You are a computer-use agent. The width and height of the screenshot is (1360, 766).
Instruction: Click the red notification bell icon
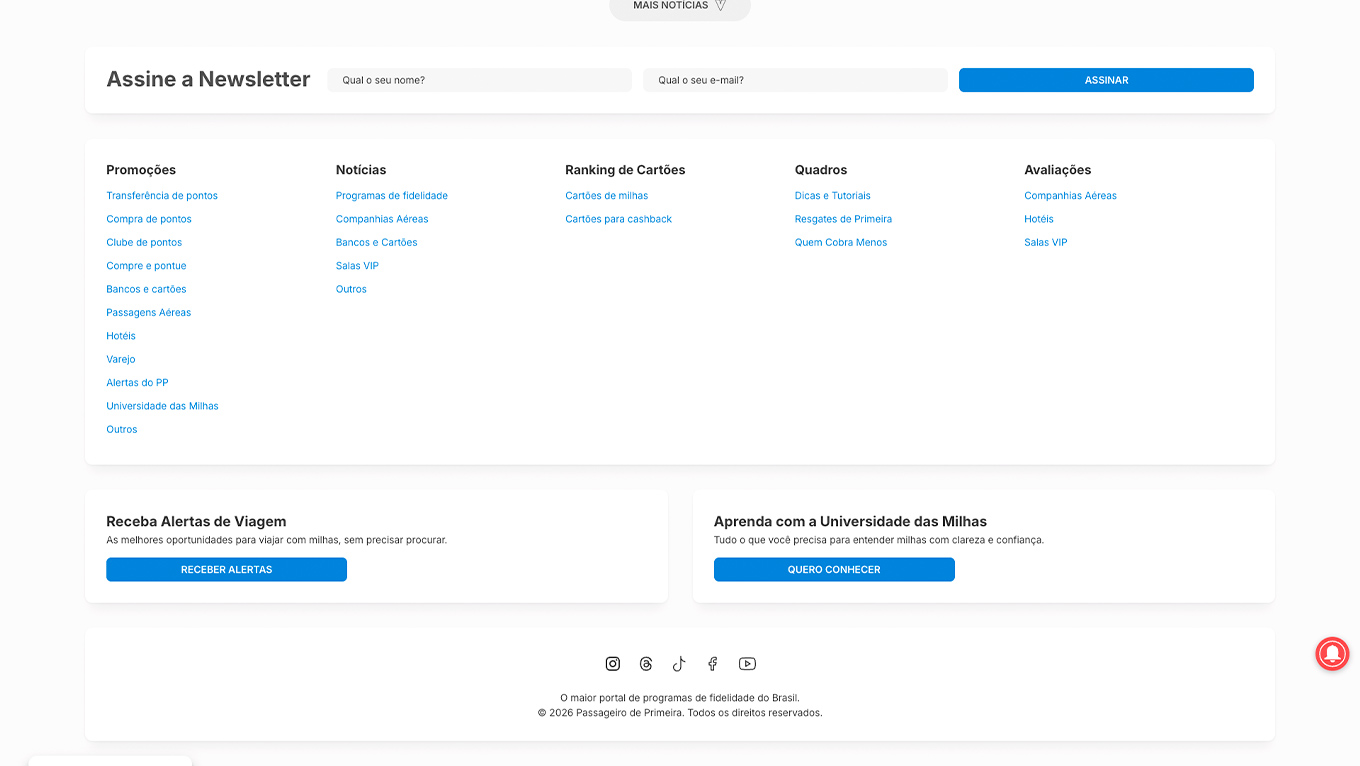[1332, 653]
